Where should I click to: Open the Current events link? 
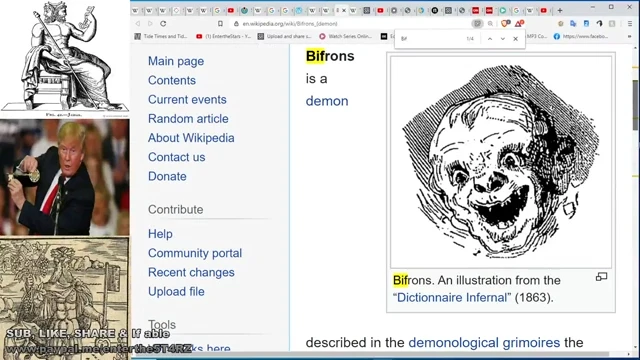pyautogui.click(x=187, y=100)
